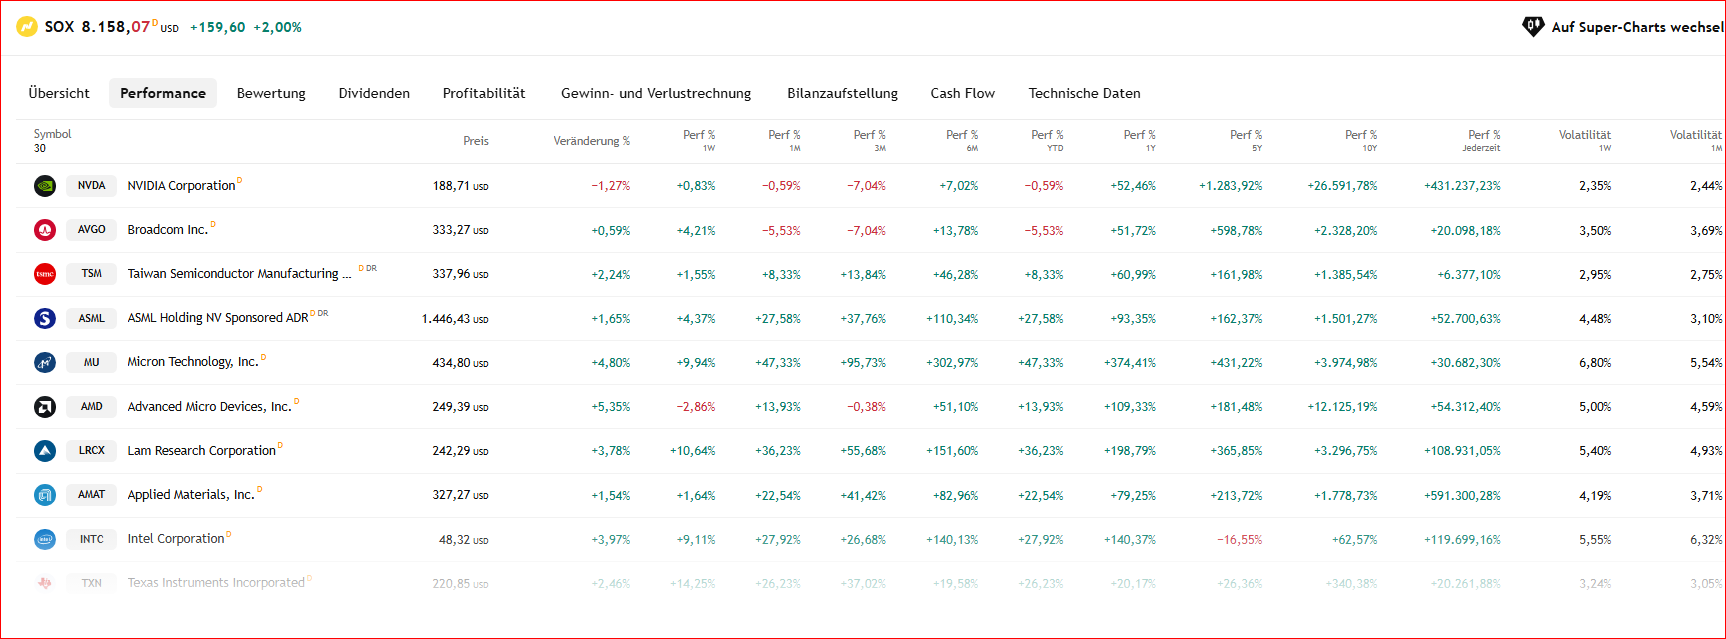
Task: Click the Lam Research logo icon
Action: pyautogui.click(x=45, y=451)
